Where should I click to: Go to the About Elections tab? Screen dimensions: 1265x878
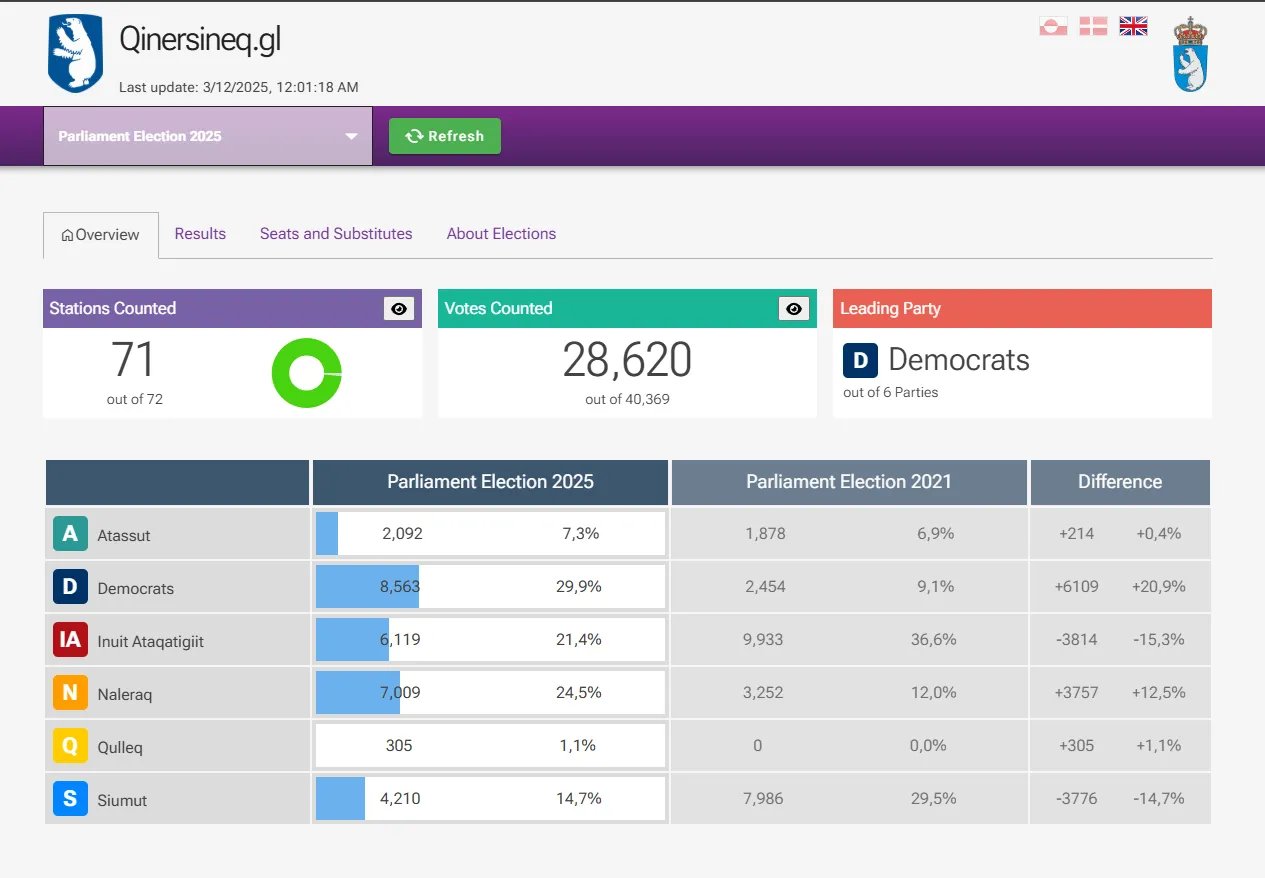tap(501, 234)
